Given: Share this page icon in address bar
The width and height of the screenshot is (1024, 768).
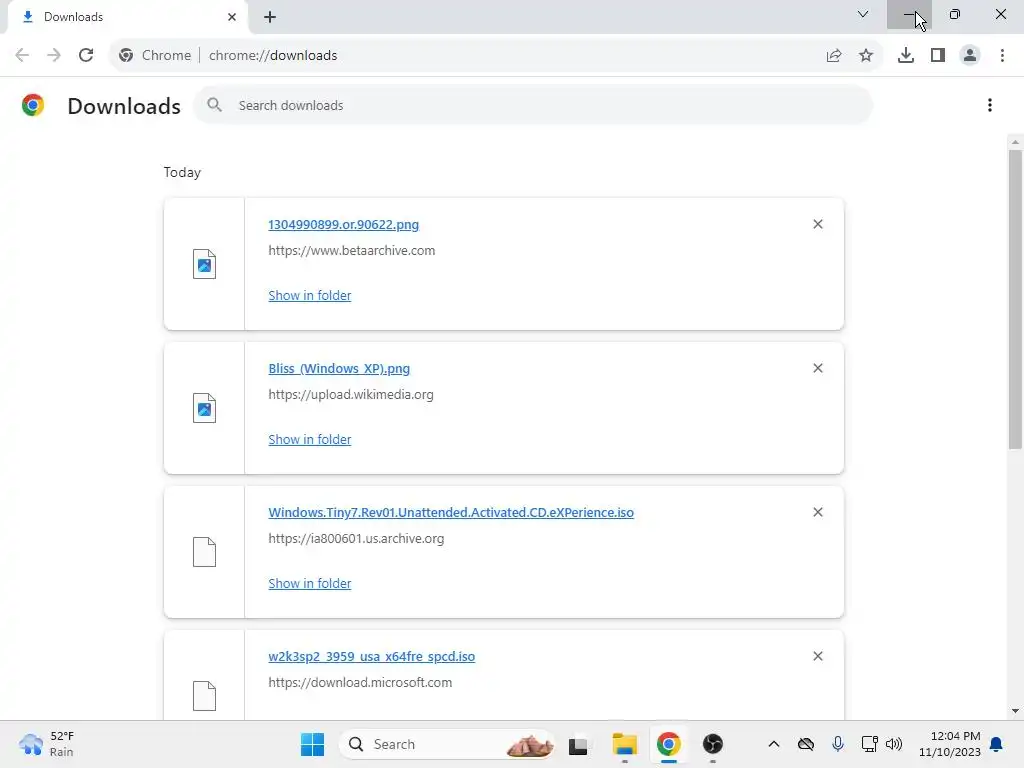Looking at the screenshot, I should coord(834,56).
